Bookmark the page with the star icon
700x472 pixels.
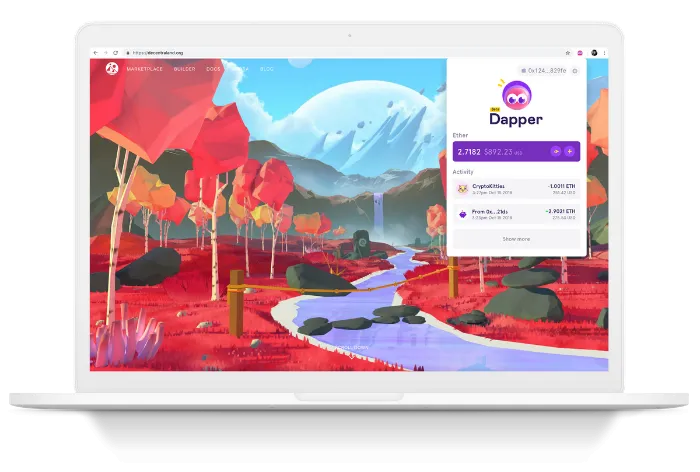click(568, 53)
